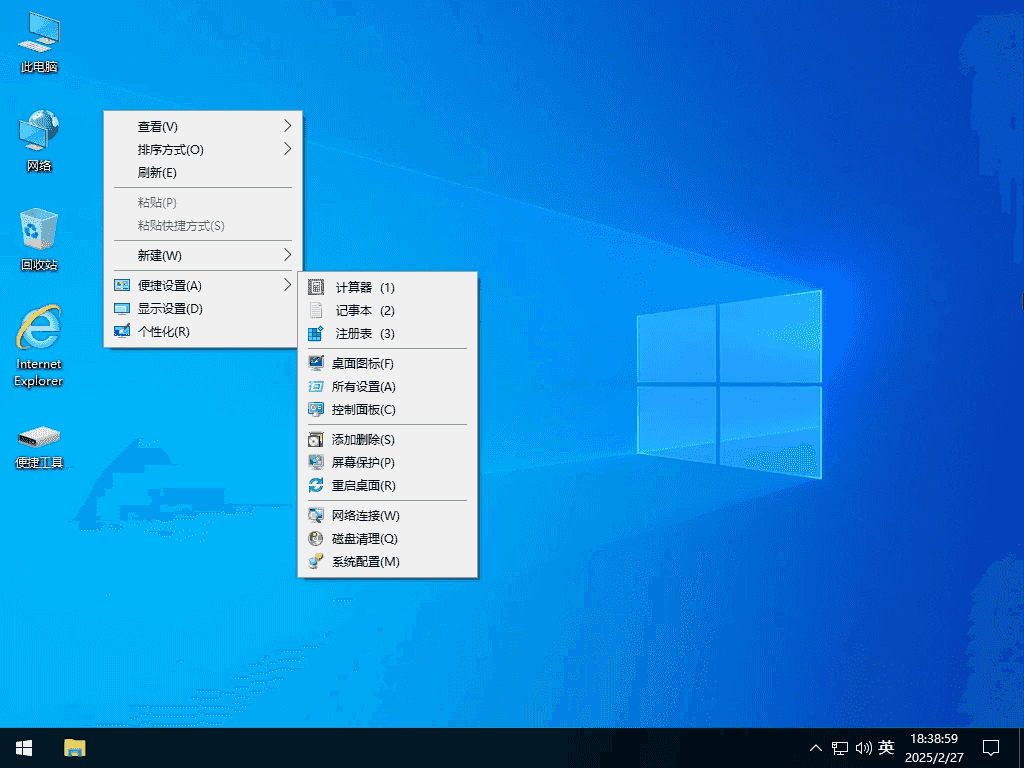Open the Windows Start button
Image resolution: width=1024 pixels, height=768 pixels.
[24, 748]
